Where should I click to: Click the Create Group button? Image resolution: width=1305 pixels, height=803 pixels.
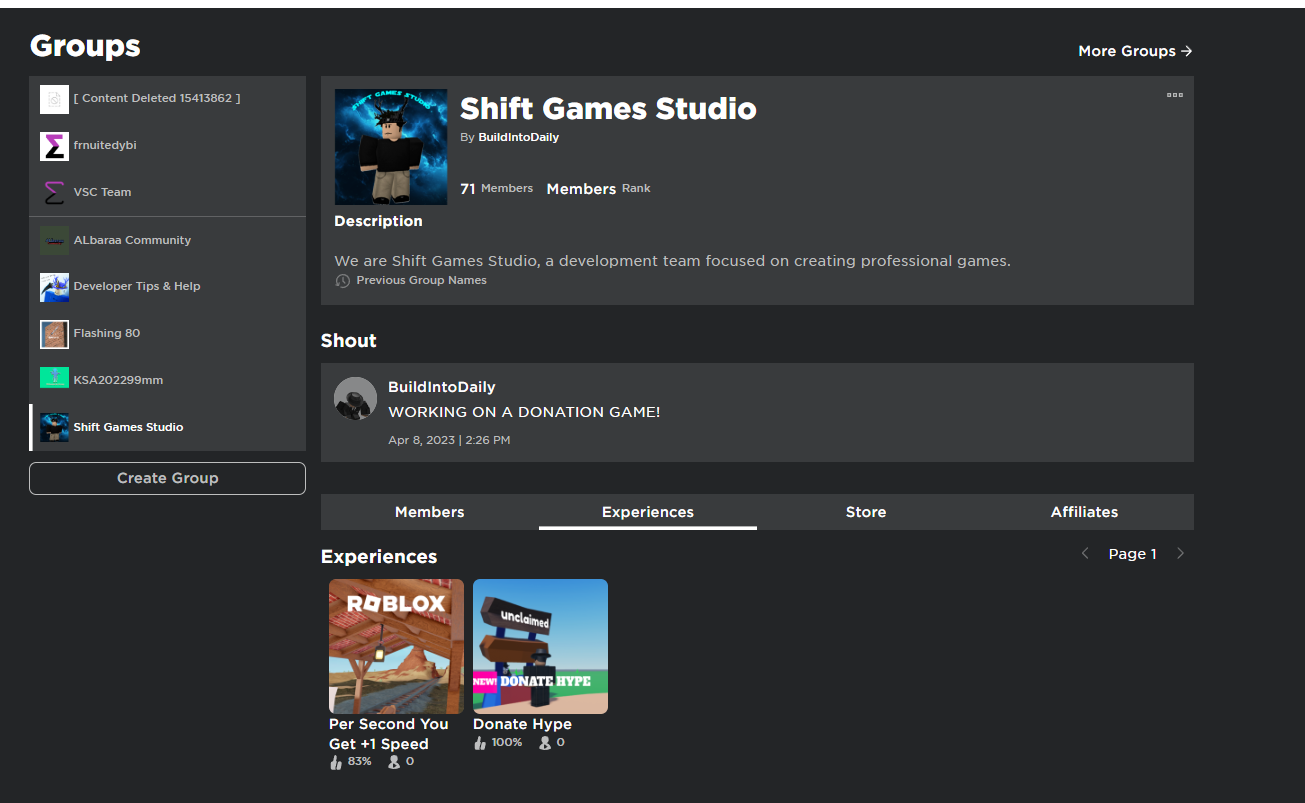click(167, 478)
